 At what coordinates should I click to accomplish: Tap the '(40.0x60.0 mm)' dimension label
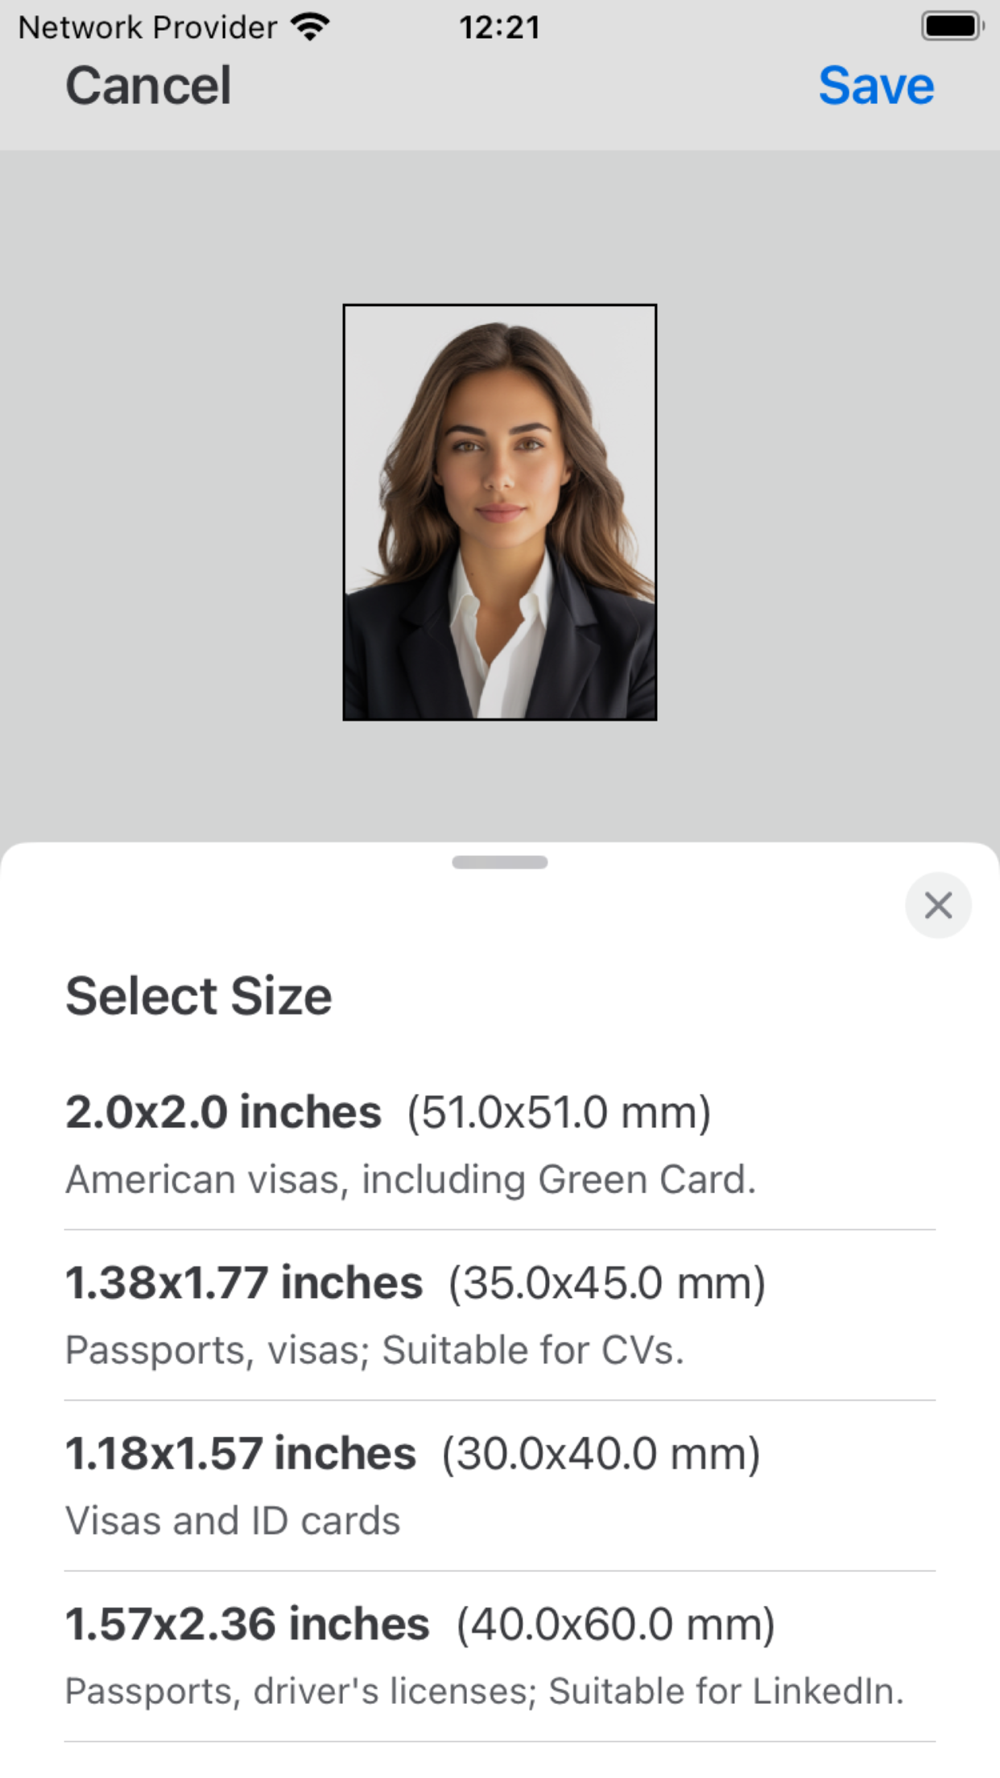coord(615,1625)
